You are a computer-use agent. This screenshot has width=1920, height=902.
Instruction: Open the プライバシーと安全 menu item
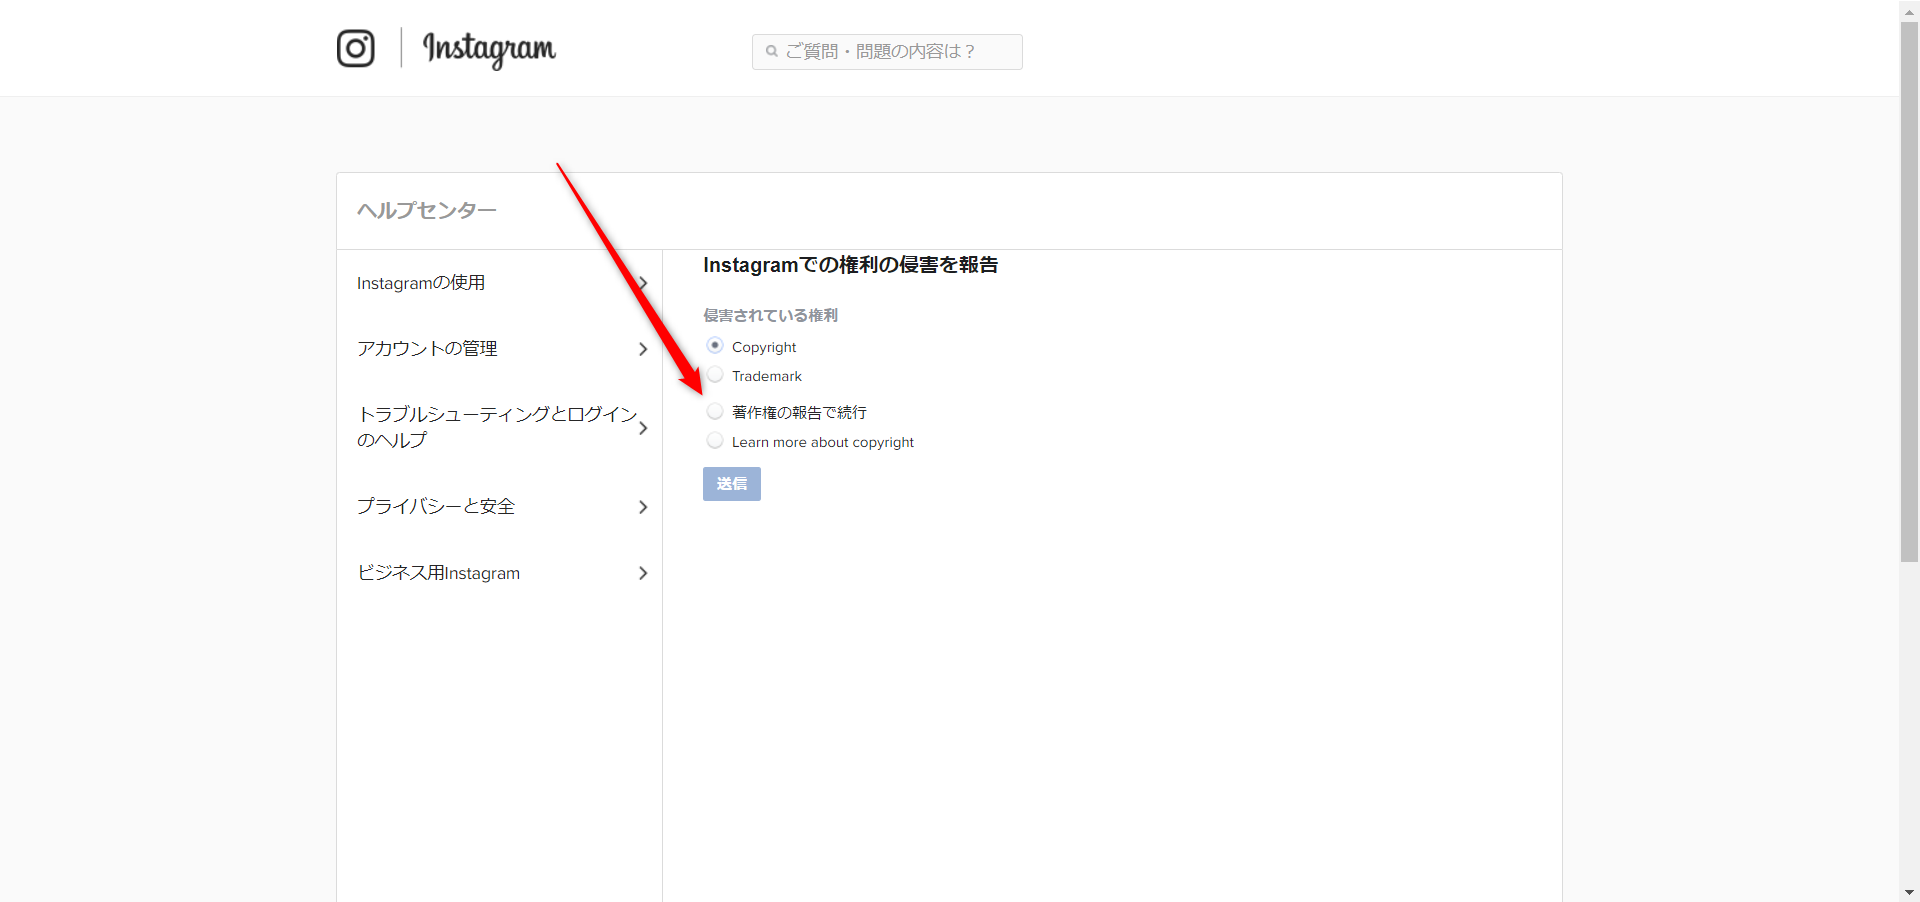(436, 506)
